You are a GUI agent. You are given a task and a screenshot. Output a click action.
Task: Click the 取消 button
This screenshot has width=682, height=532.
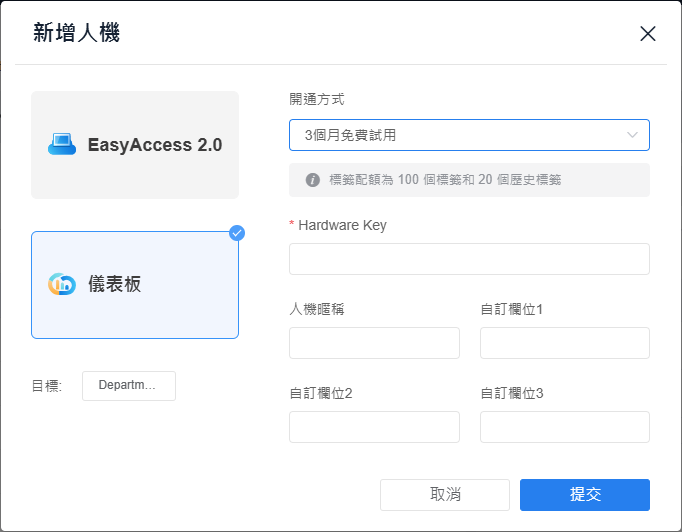[x=445, y=495]
